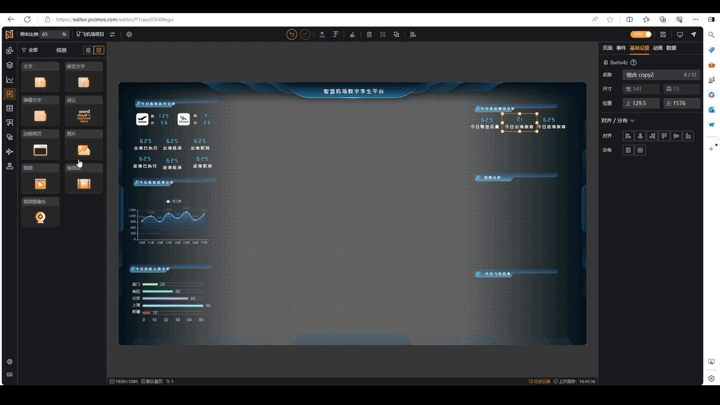Collapse the 对齐 / 分布 section
Image resolution: width=720 pixels, height=405 pixels.
coord(618,120)
